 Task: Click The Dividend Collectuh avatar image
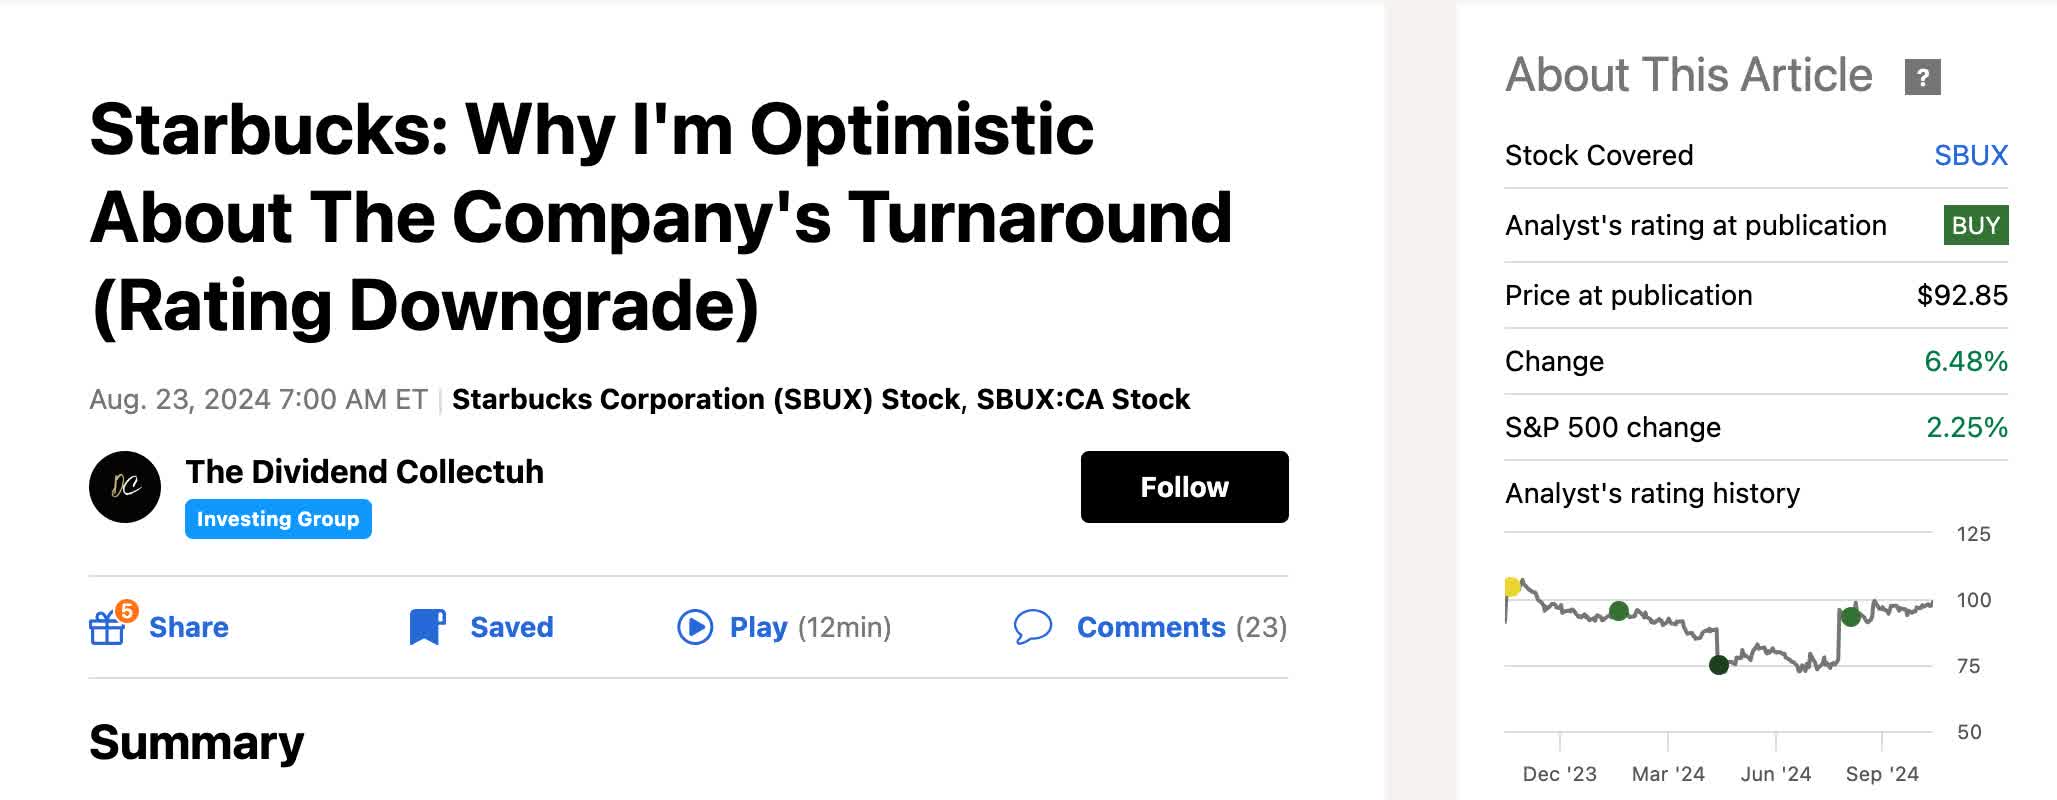(125, 487)
